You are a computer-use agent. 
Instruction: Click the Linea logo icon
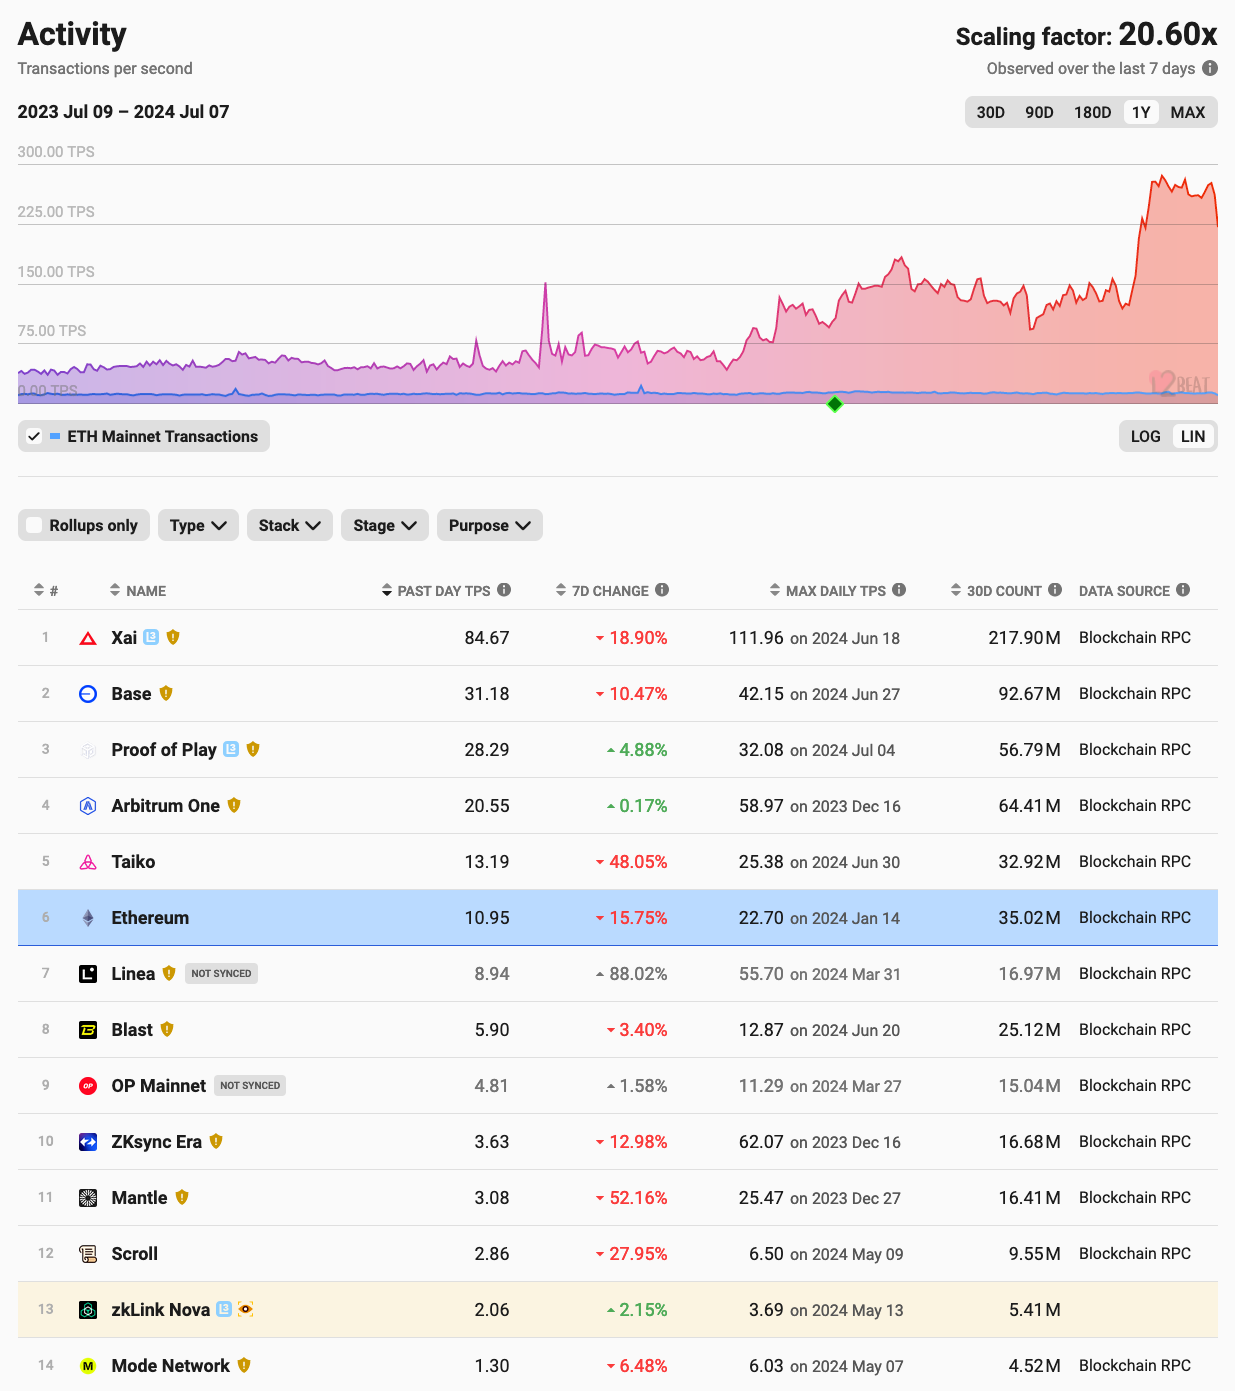88,974
